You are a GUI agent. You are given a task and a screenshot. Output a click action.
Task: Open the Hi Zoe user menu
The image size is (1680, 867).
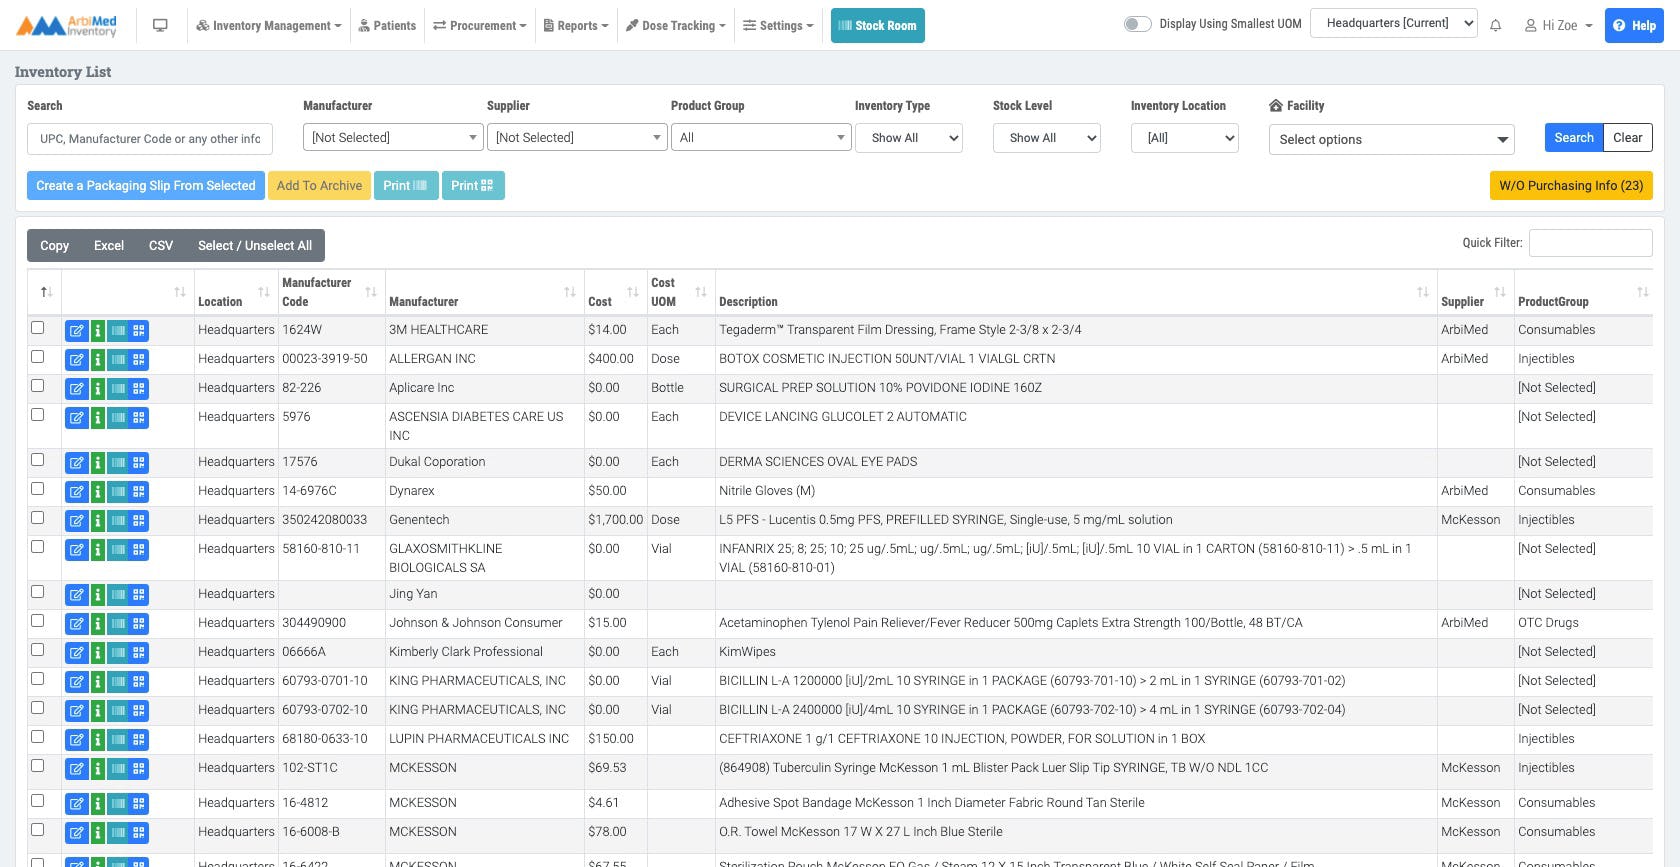1558,26
